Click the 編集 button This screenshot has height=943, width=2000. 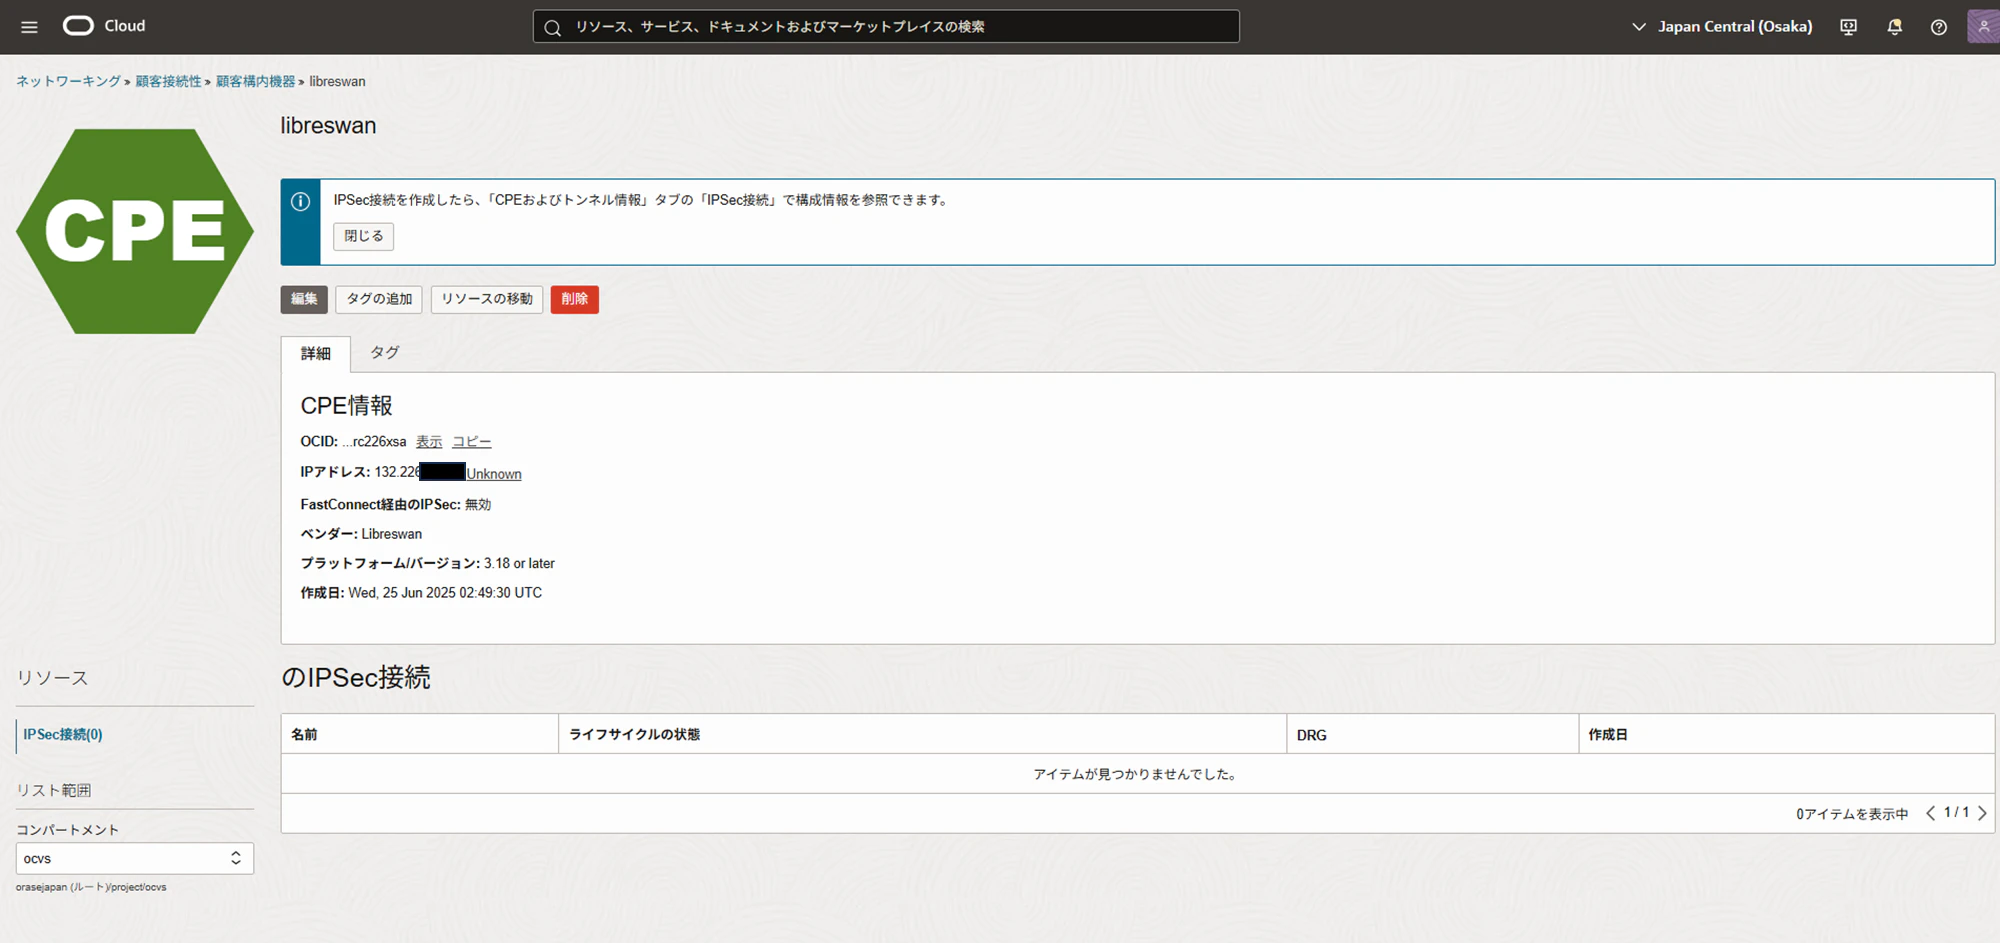point(304,299)
